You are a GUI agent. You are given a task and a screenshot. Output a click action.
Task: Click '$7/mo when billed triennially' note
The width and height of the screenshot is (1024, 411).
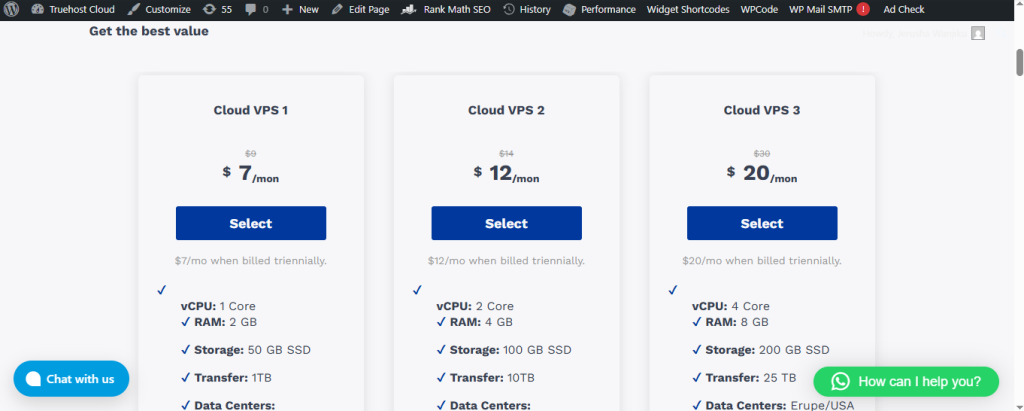point(251,261)
